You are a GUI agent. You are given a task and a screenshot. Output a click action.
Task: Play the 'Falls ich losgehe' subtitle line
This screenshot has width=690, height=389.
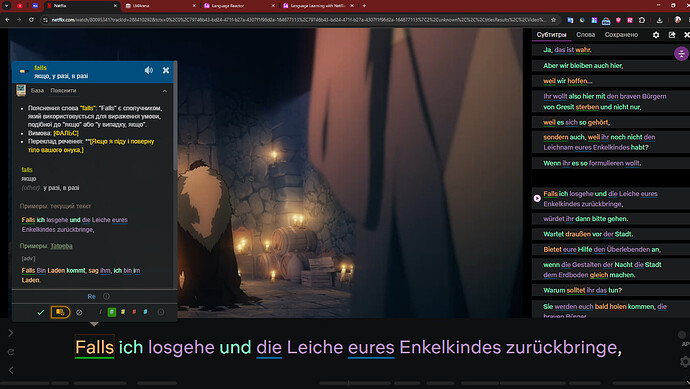point(537,198)
